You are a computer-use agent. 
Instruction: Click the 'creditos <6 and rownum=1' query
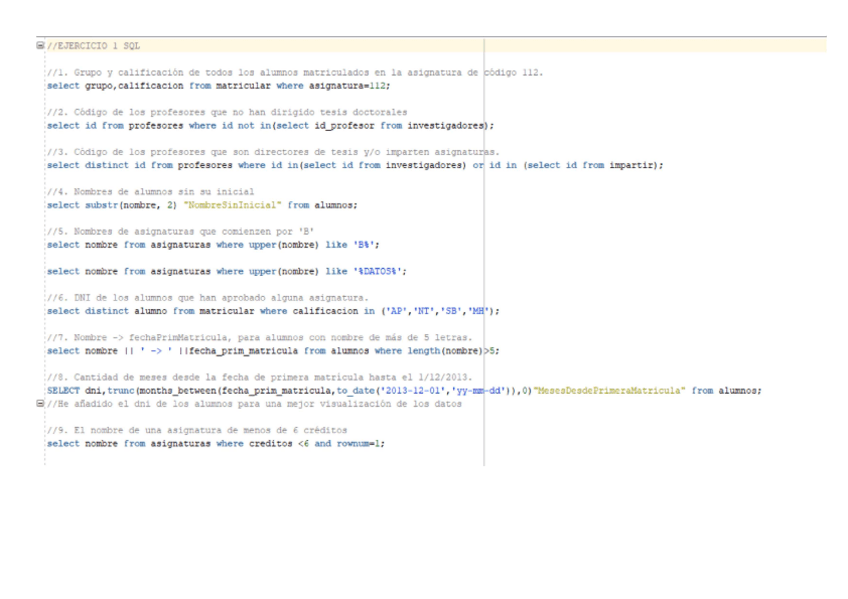click(215, 443)
